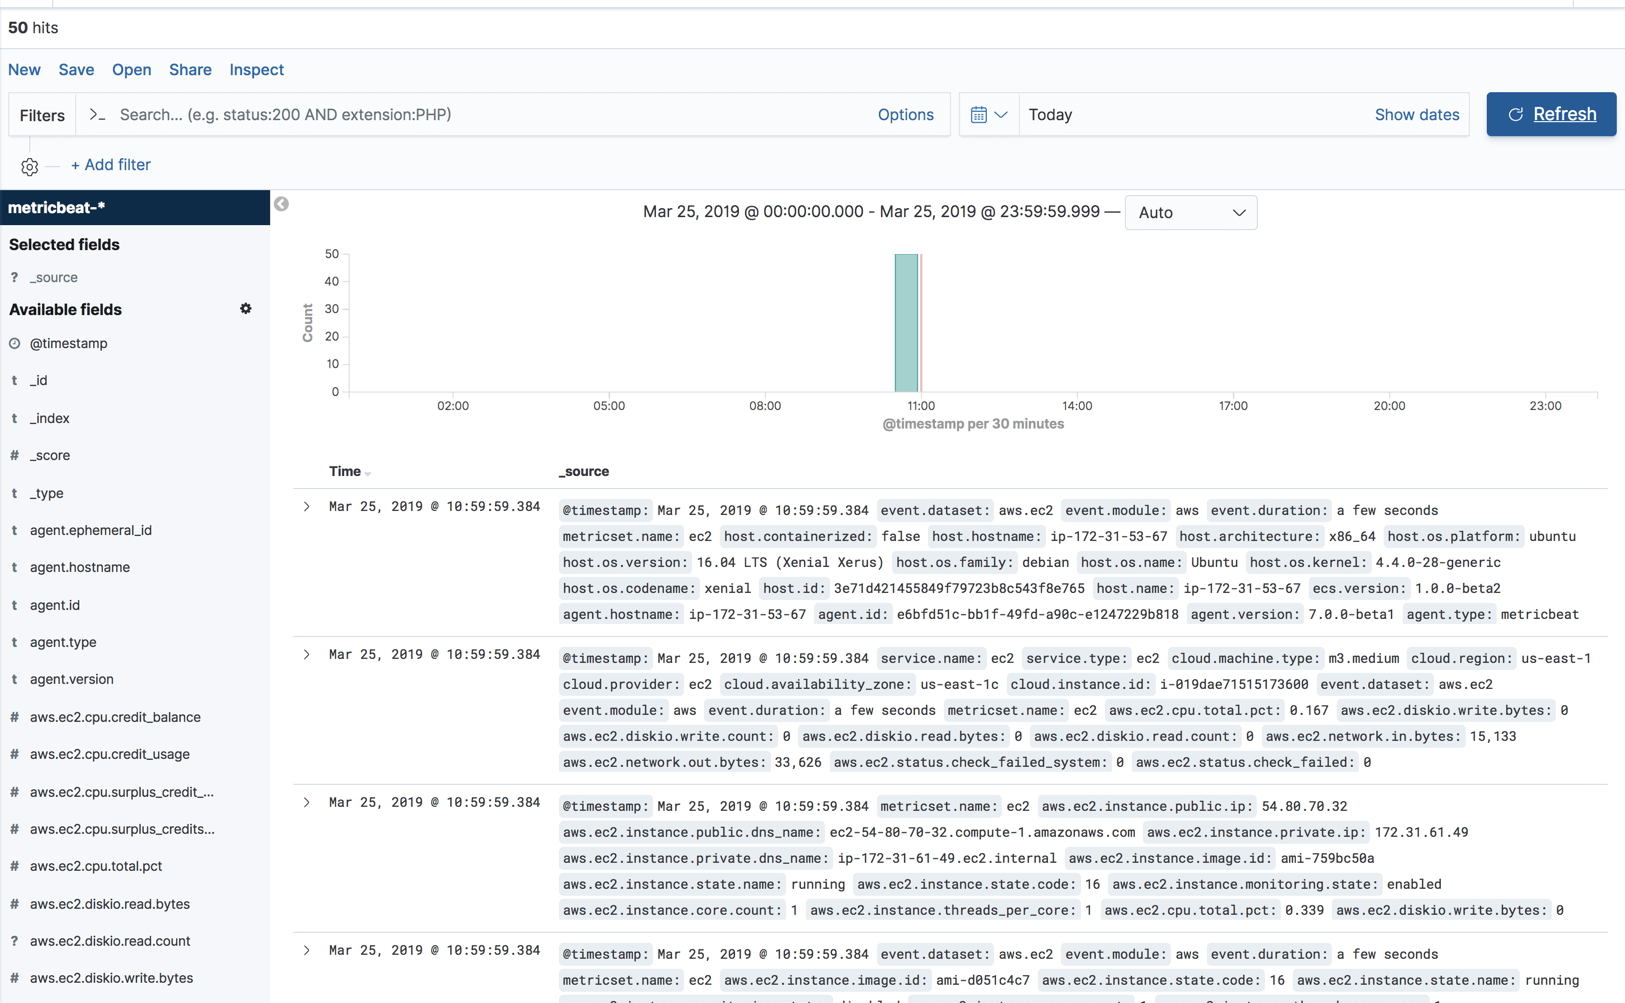Click + Add filter
This screenshot has height=1003, width=1625.
coord(110,165)
